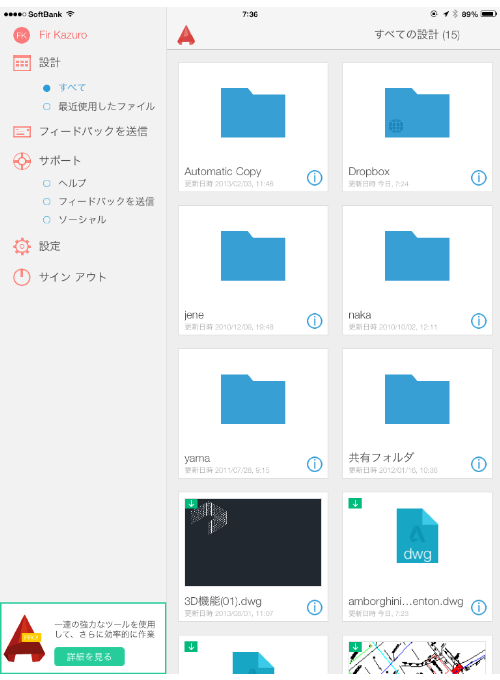
Task: Open the yama folder icon
Action: coord(253,399)
